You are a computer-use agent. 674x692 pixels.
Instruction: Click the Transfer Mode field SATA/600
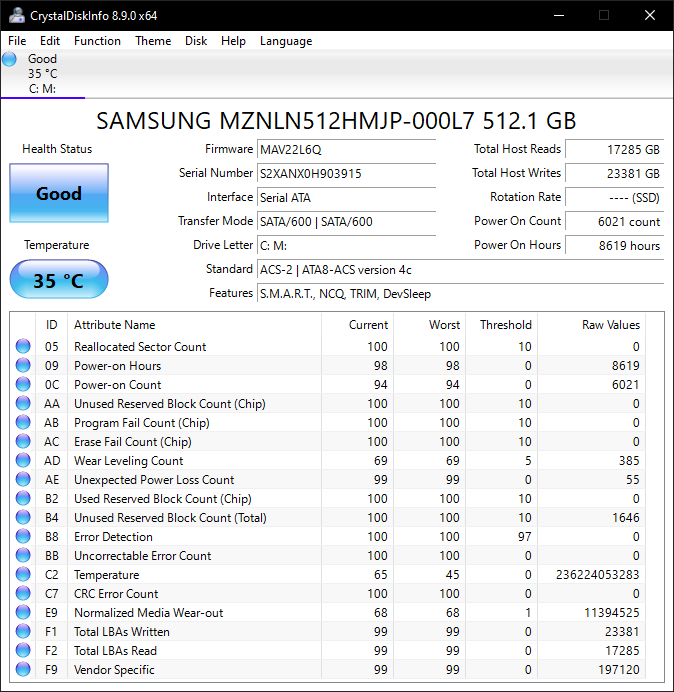tap(346, 221)
